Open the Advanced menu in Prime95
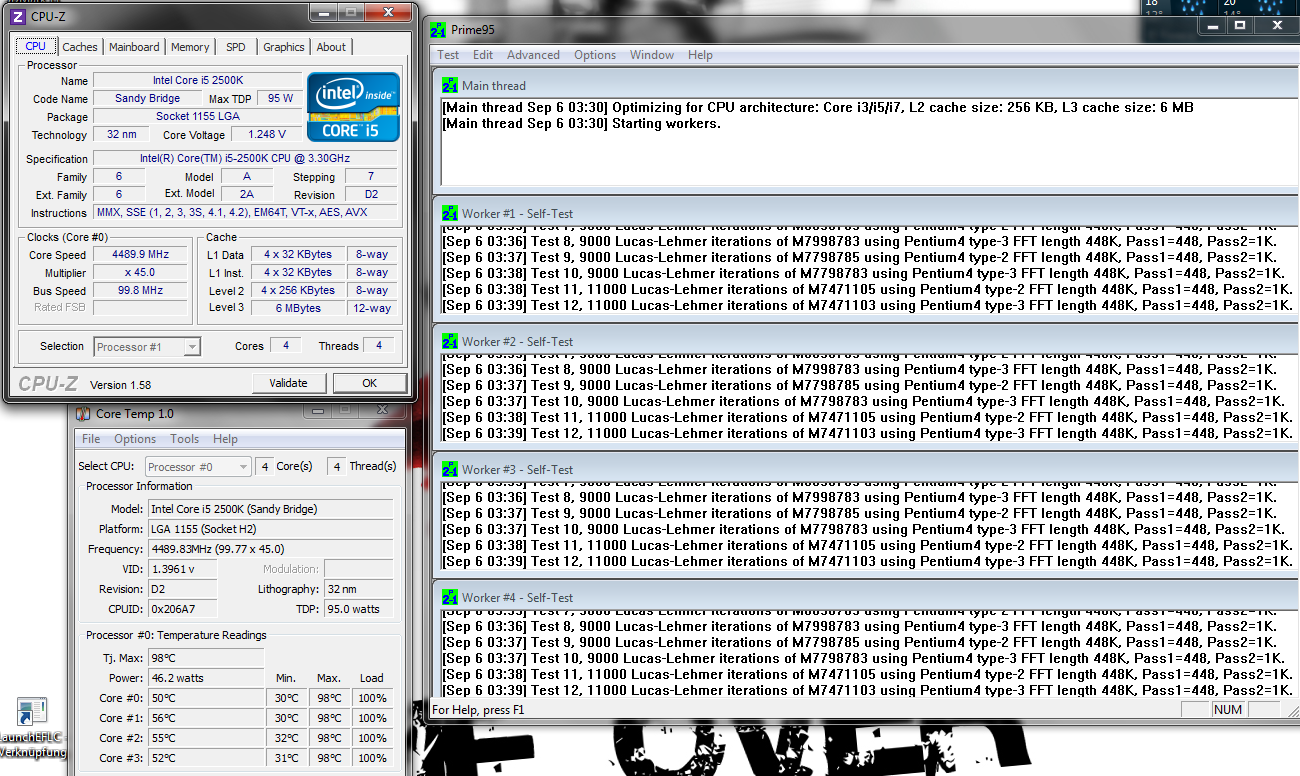The image size is (1300, 776). (533, 55)
